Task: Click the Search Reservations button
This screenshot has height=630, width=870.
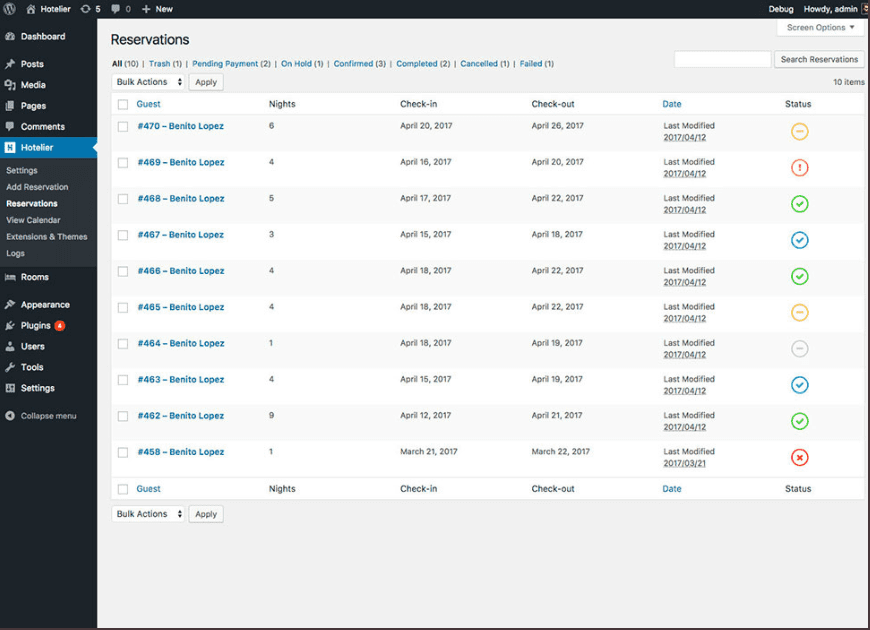Action: coord(819,59)
